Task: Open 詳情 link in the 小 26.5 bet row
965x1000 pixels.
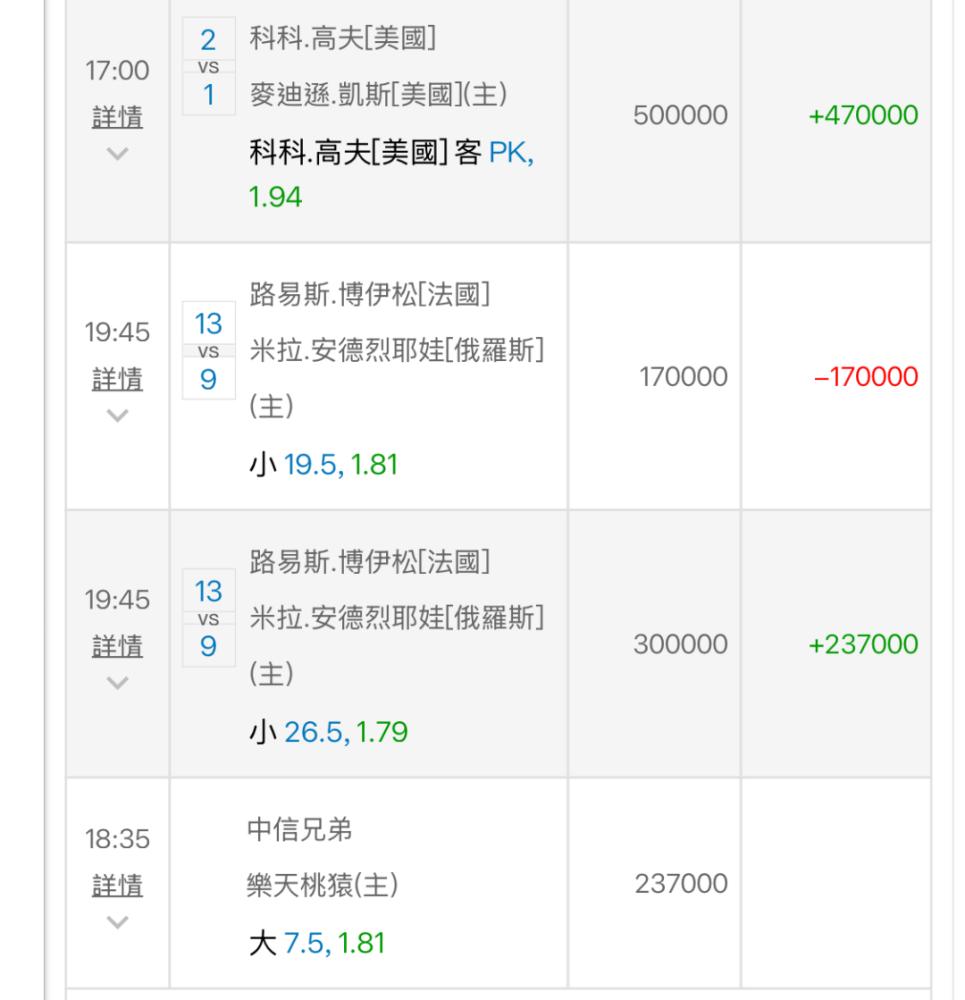Action: 117,647
